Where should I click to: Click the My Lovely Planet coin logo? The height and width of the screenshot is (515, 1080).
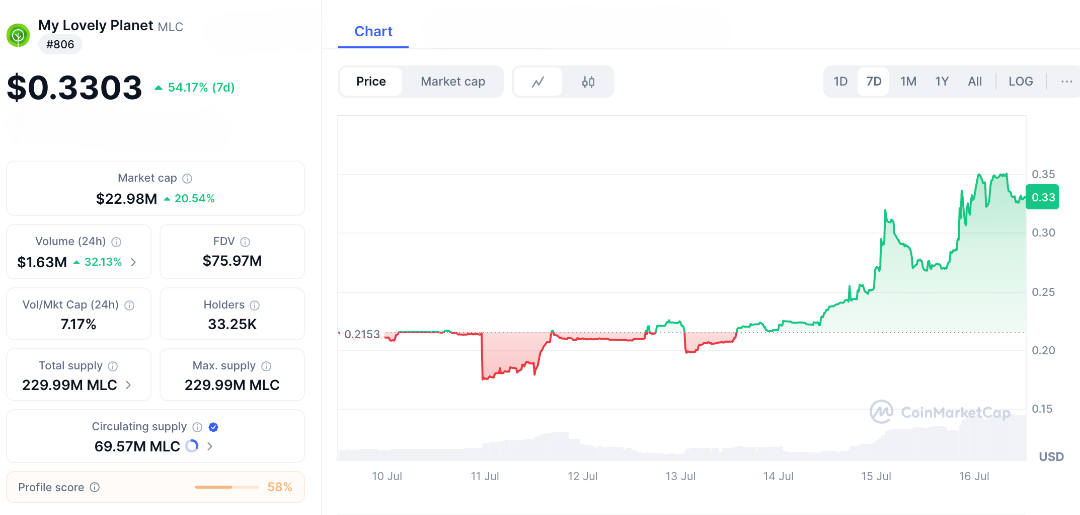[18, 35]
